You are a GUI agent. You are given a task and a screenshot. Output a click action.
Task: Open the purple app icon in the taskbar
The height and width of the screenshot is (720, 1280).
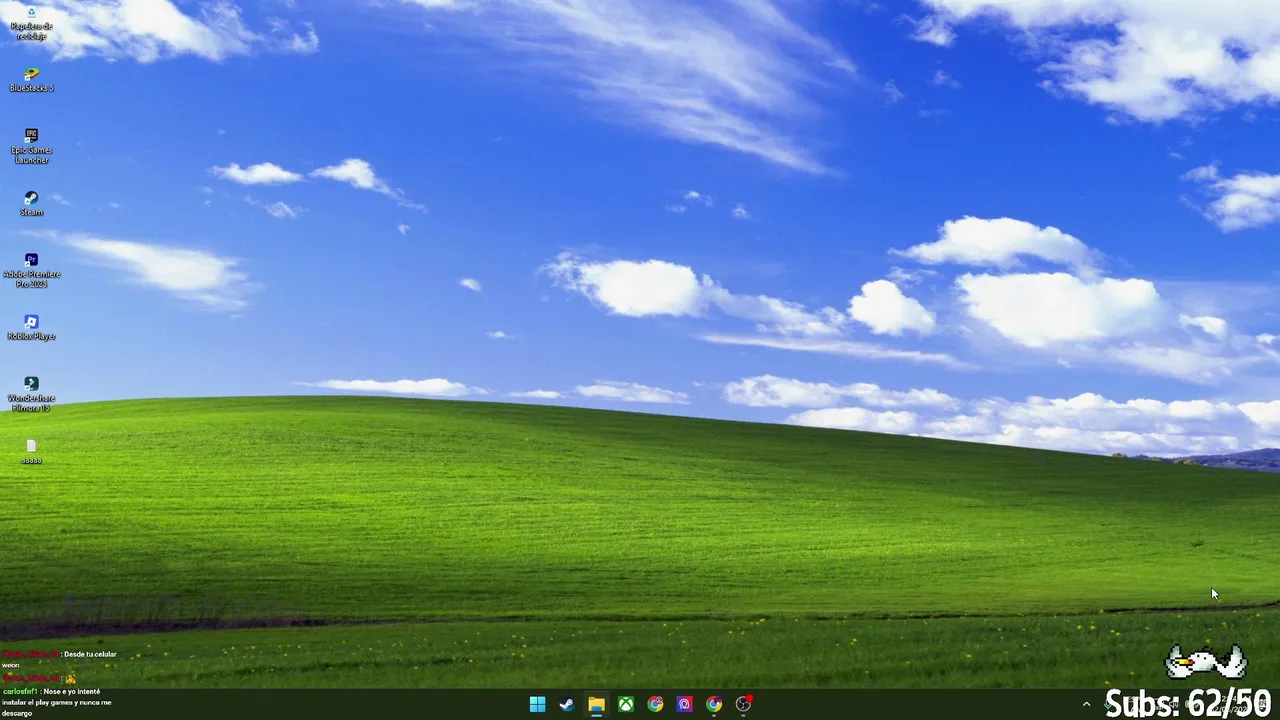pyautogui.click(x=685, y=704)
